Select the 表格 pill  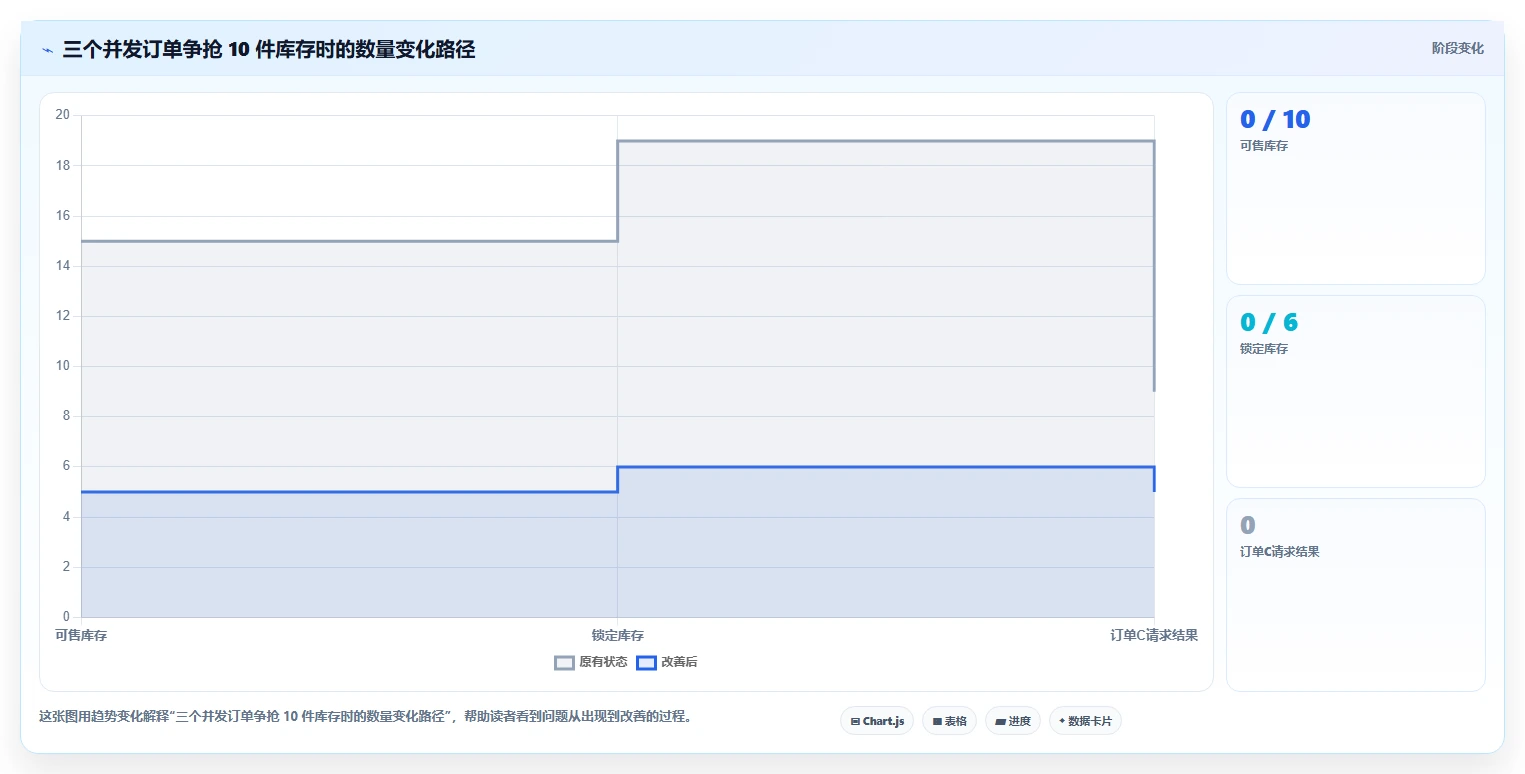point(949,721)
